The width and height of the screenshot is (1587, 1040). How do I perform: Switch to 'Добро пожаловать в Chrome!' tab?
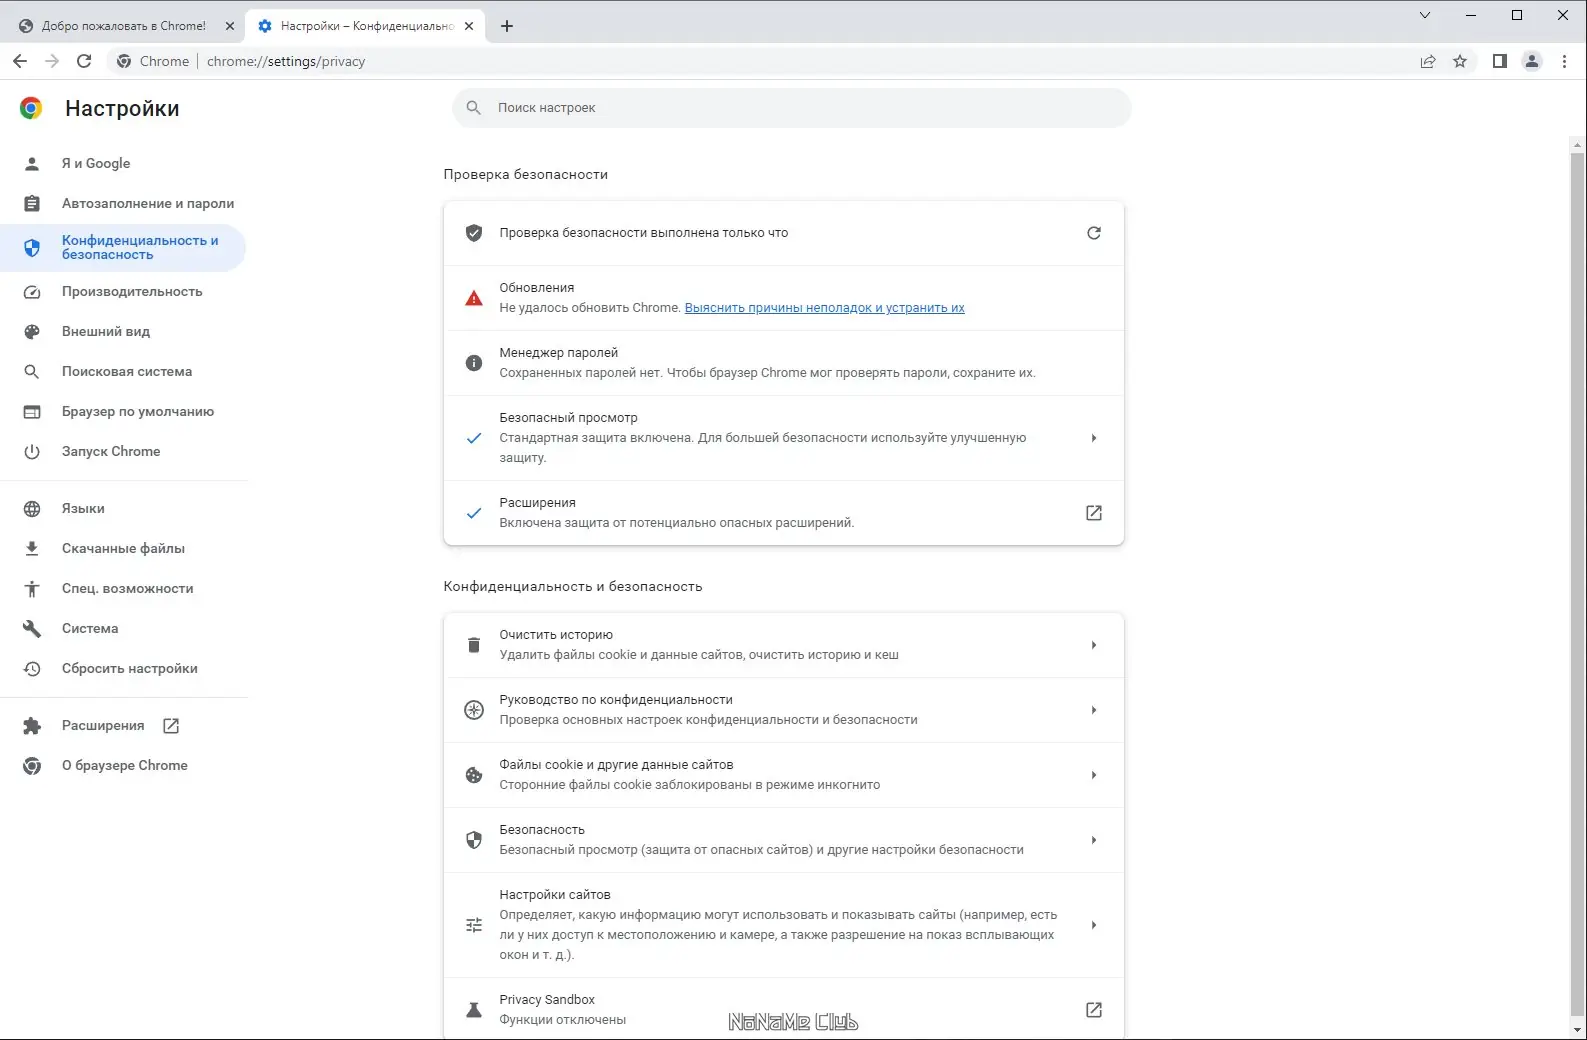[125, 26]
